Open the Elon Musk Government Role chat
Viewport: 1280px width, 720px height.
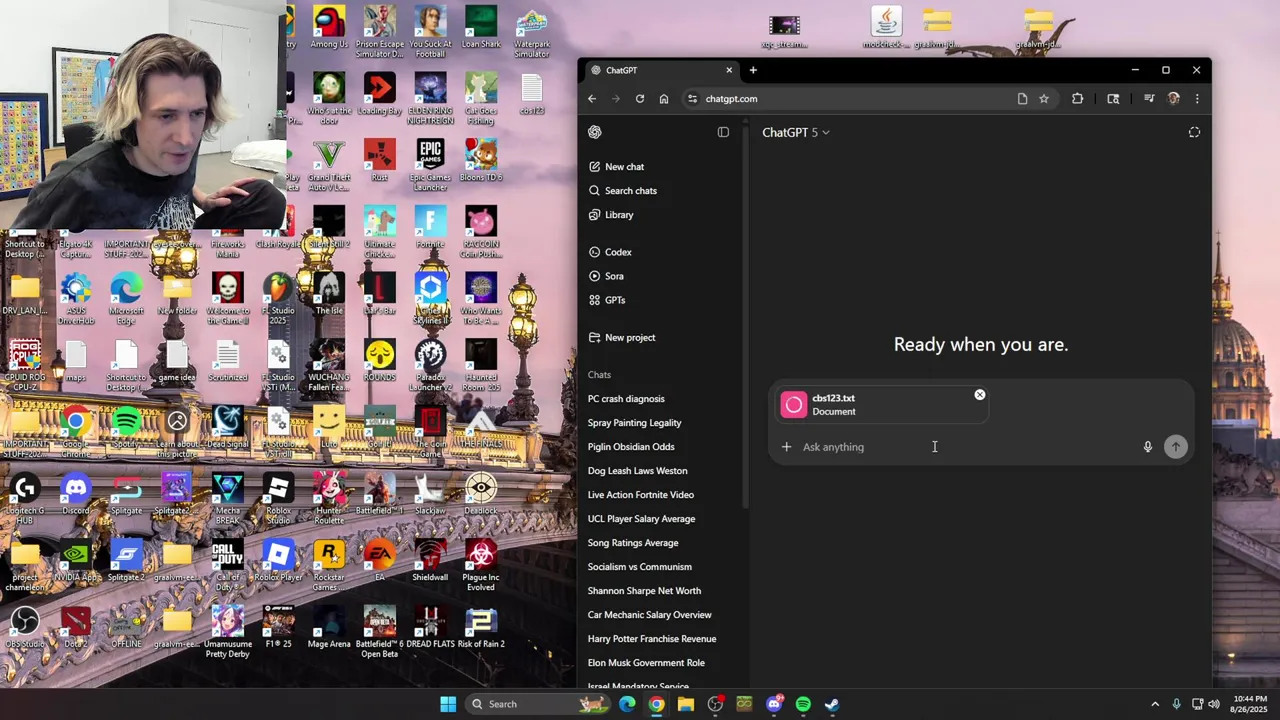coord(646,663)
